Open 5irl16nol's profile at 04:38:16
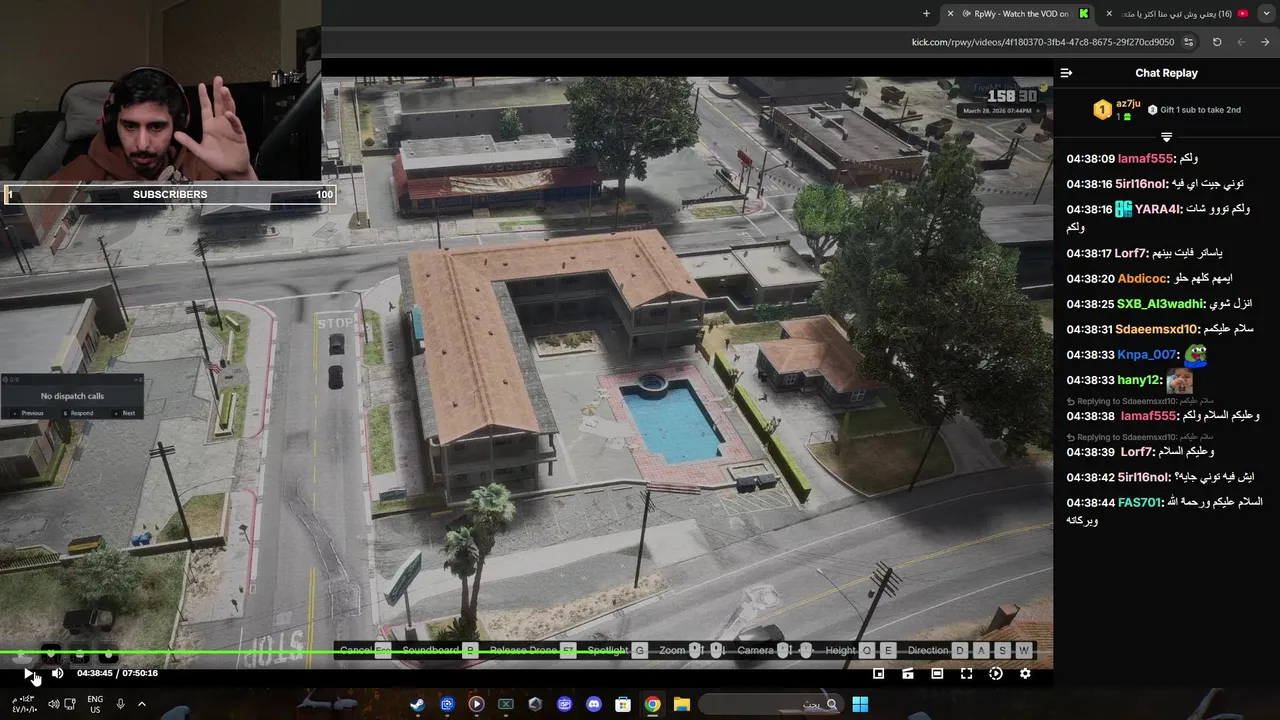 [x=1141, y=184]
